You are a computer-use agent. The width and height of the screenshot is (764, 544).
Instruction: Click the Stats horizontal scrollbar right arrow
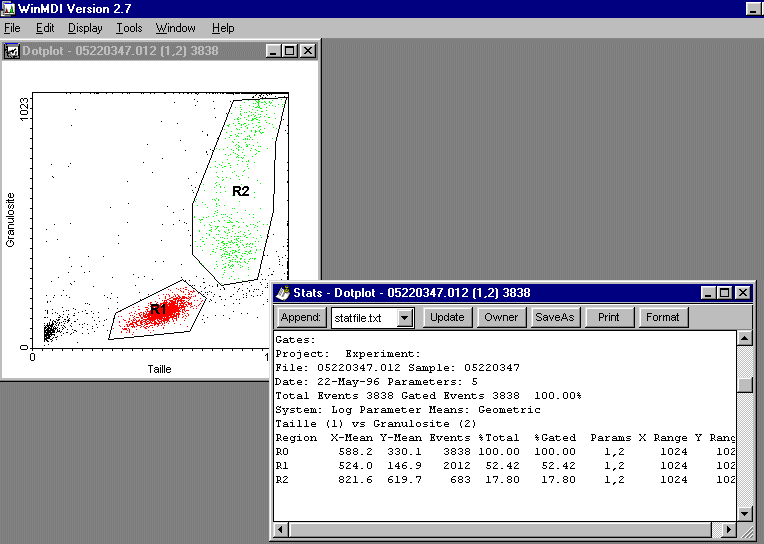point(727,529)
